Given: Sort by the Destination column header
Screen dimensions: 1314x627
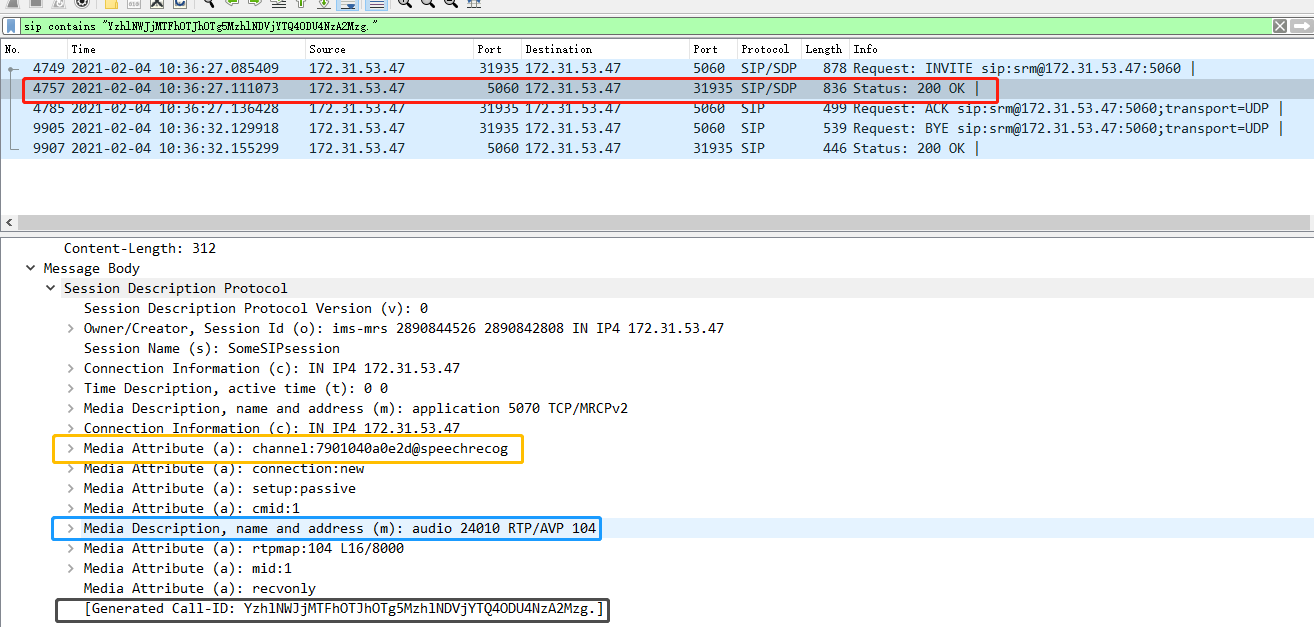Looking at the screenshot, I should (x=605, y=49).
